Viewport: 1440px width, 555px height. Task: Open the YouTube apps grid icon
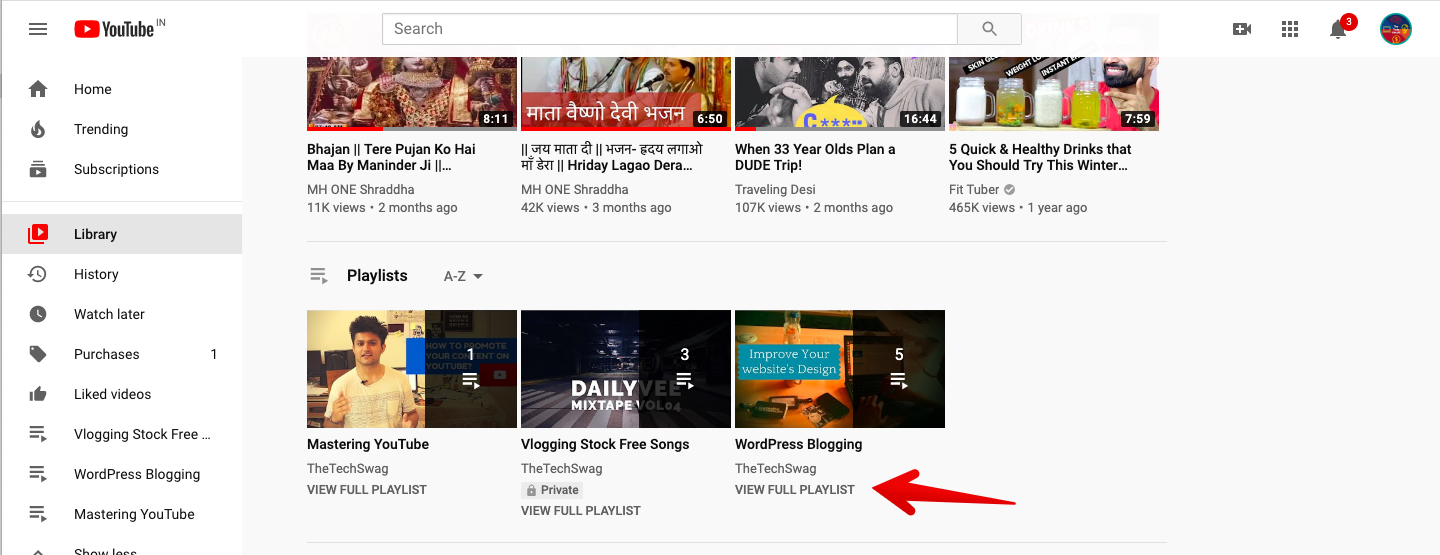point(1290,29)
